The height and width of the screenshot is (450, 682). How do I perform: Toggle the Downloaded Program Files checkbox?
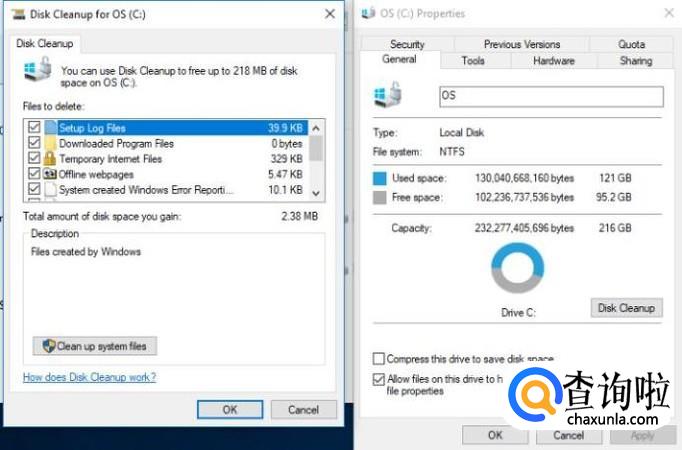click(x=35, y=143)
